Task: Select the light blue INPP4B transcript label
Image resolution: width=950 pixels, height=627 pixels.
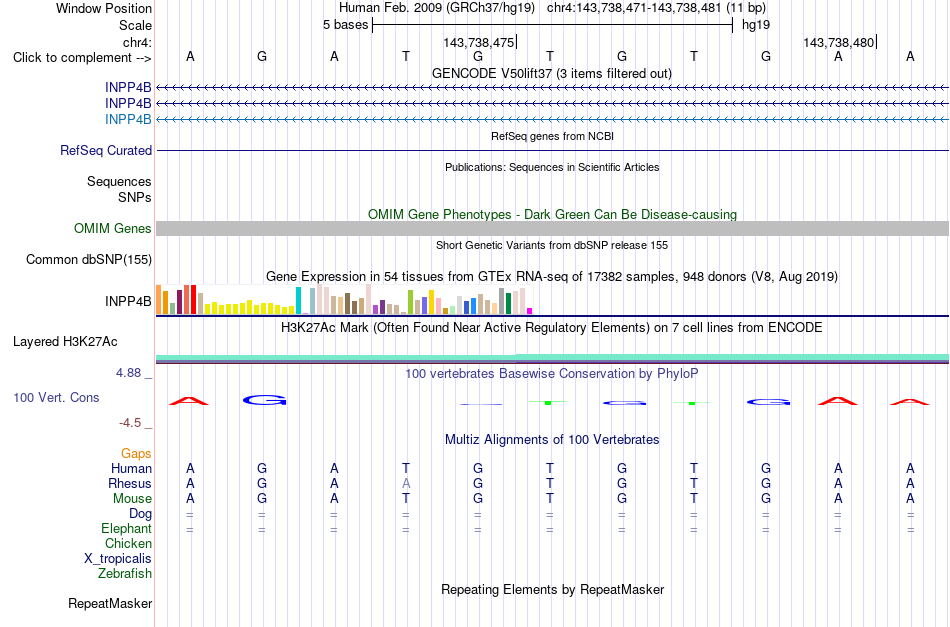Action: tap(128, 119)
